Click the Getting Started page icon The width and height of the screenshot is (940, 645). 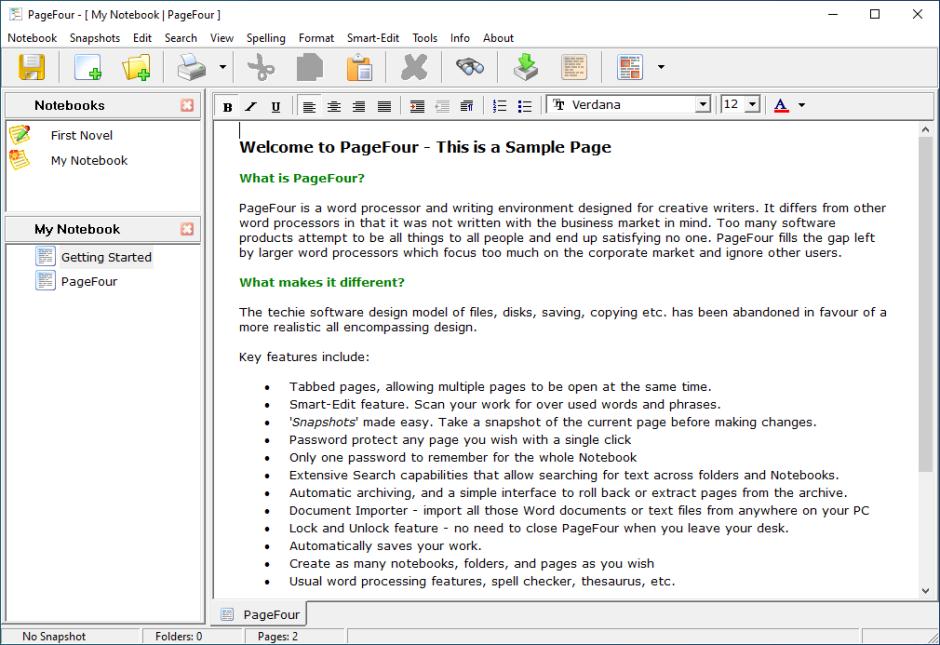(46, 257)
